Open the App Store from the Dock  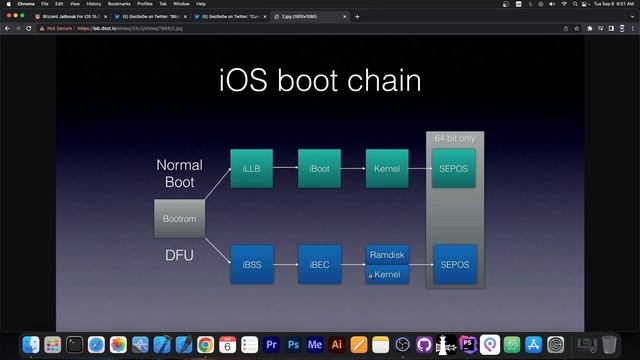click(x=533, y=345)
